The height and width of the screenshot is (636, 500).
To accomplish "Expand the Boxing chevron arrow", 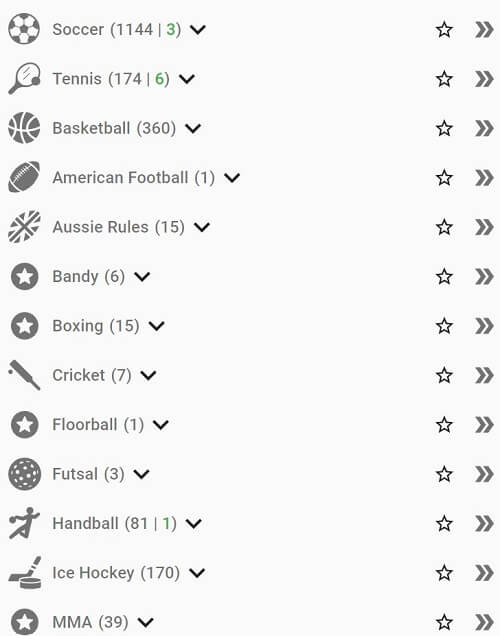I will pos(157,326).
